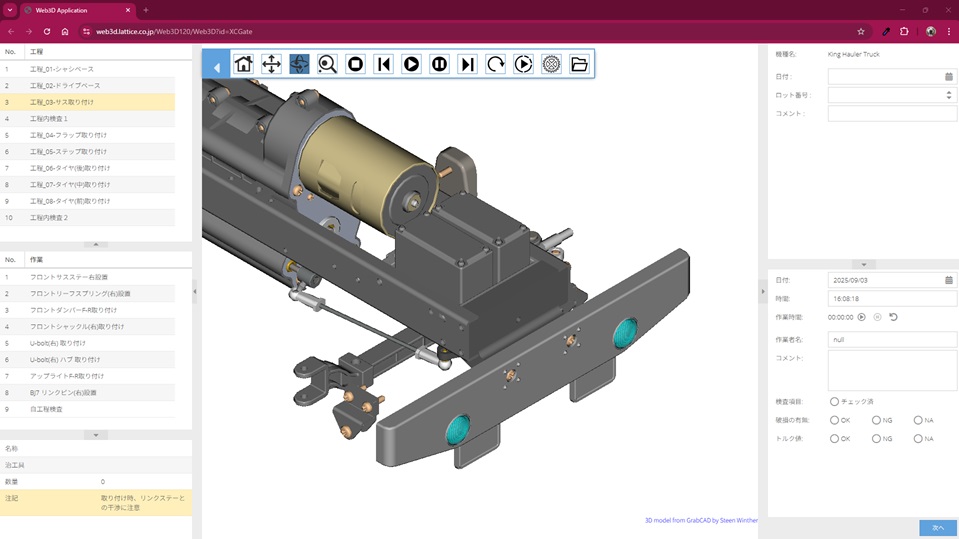959x539 pixels.
Task: Click the 次へ button
Action: tap(937, 527)
